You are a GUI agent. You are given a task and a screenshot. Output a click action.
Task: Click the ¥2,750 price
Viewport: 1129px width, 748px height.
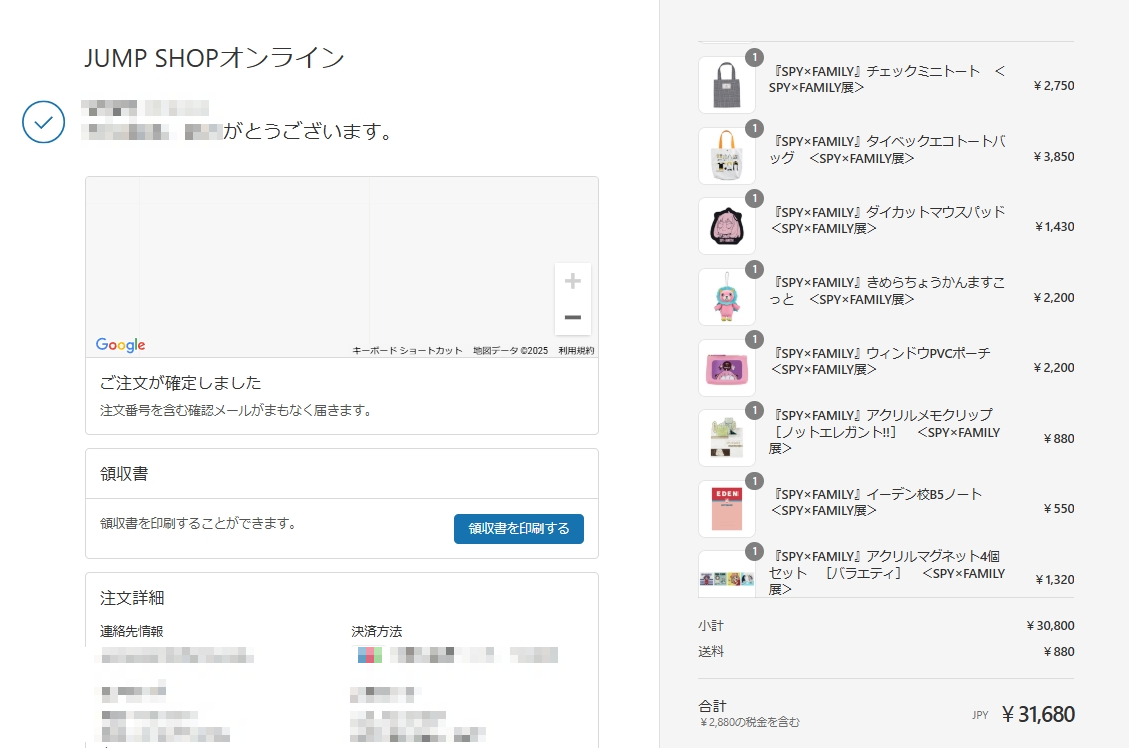tap(1053, 86)
